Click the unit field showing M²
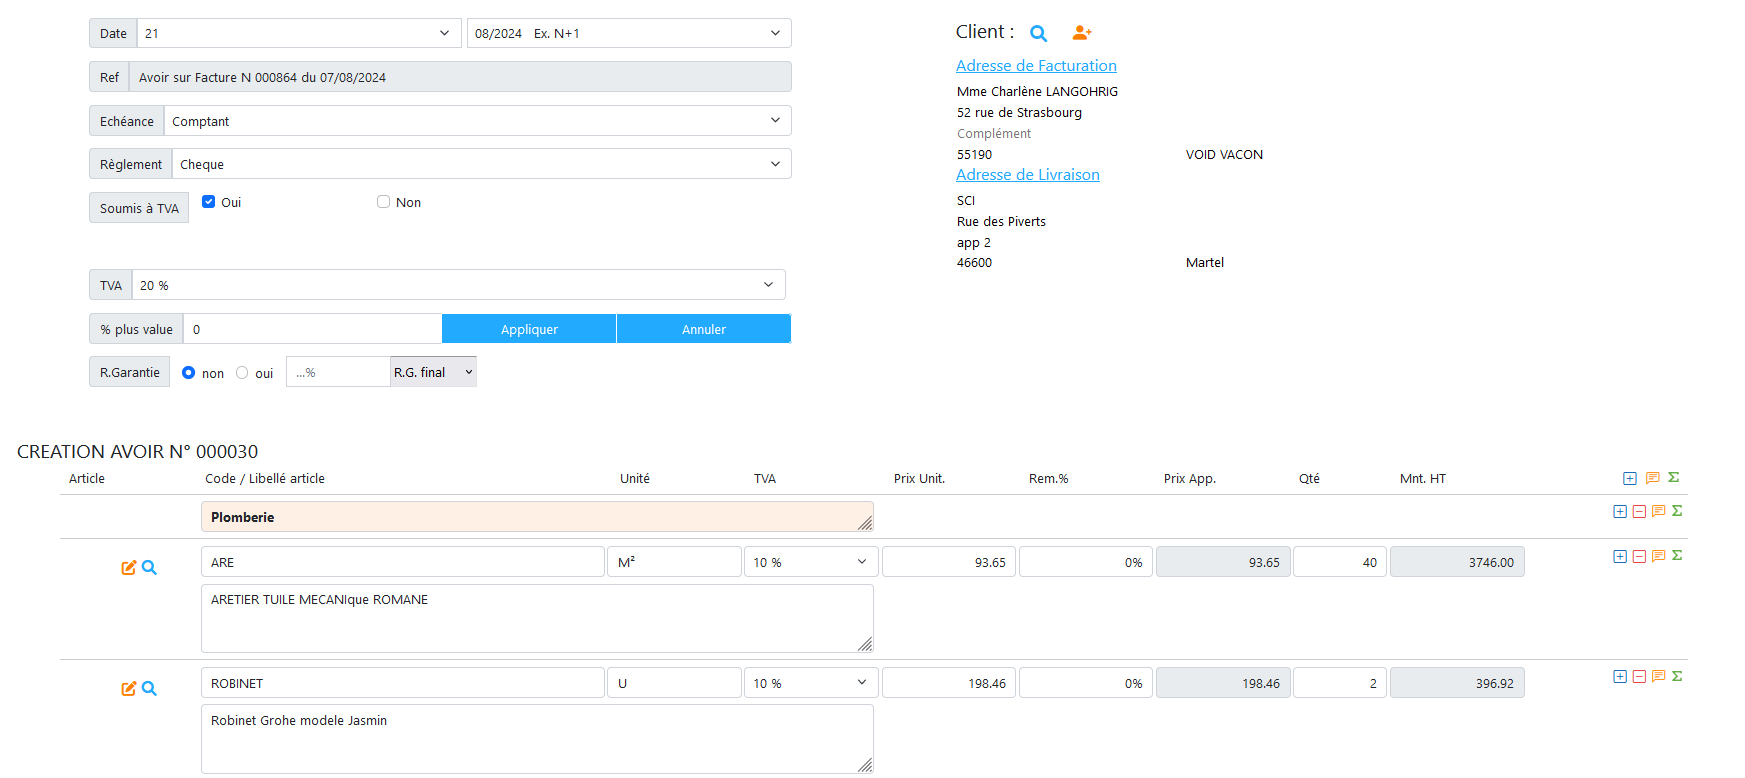The image size is (1745, 778). [674, 562]
